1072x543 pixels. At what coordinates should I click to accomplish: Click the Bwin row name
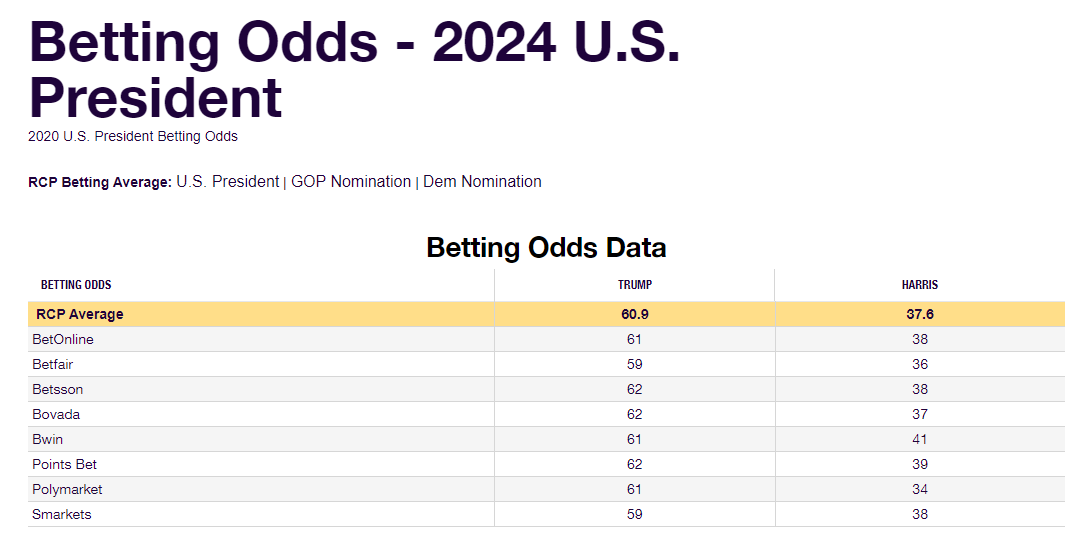coord(48,439)
